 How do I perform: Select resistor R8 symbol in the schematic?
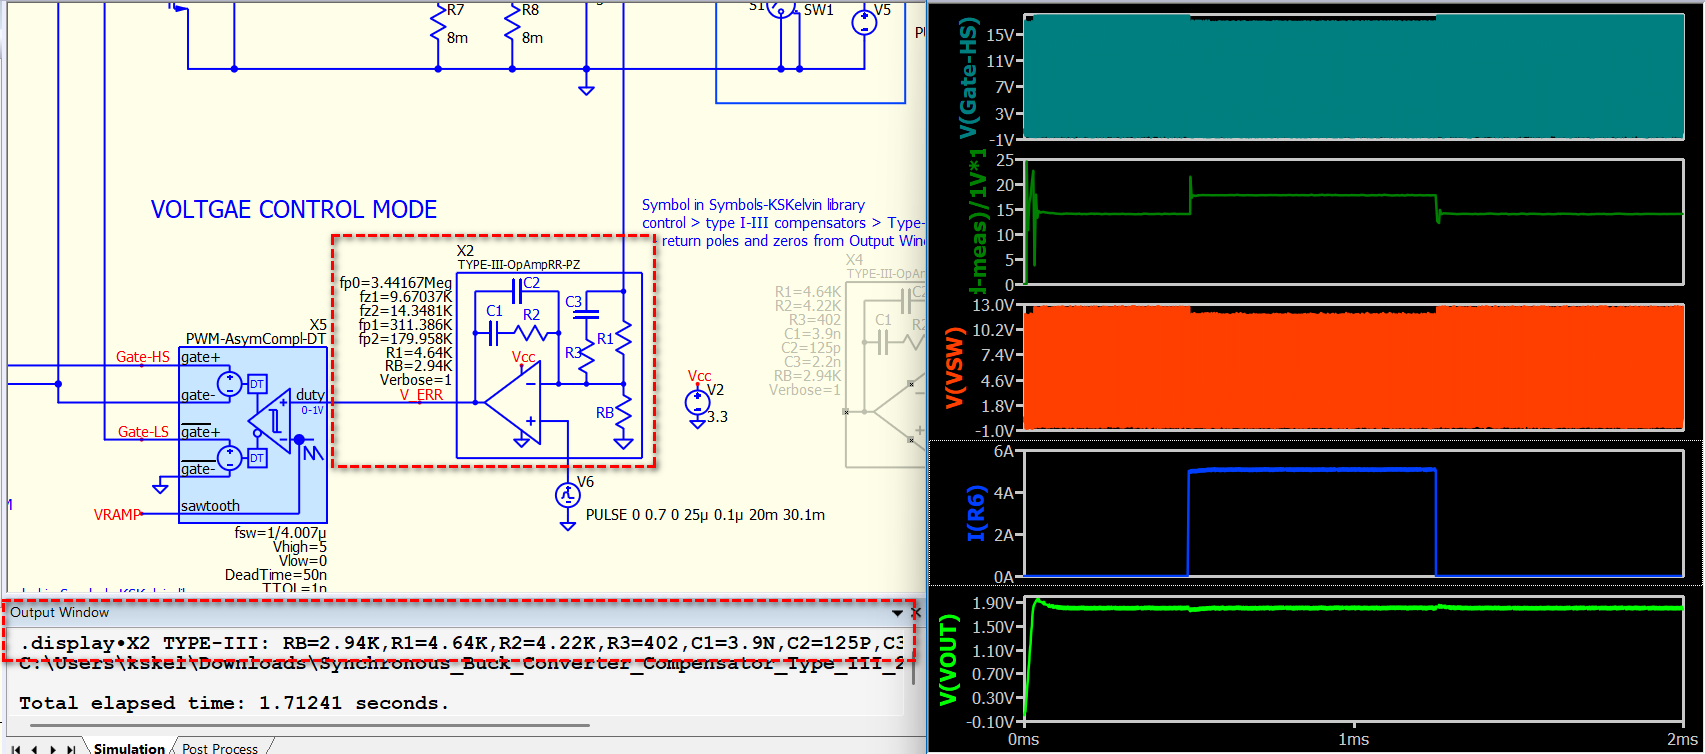click(512, 24)
